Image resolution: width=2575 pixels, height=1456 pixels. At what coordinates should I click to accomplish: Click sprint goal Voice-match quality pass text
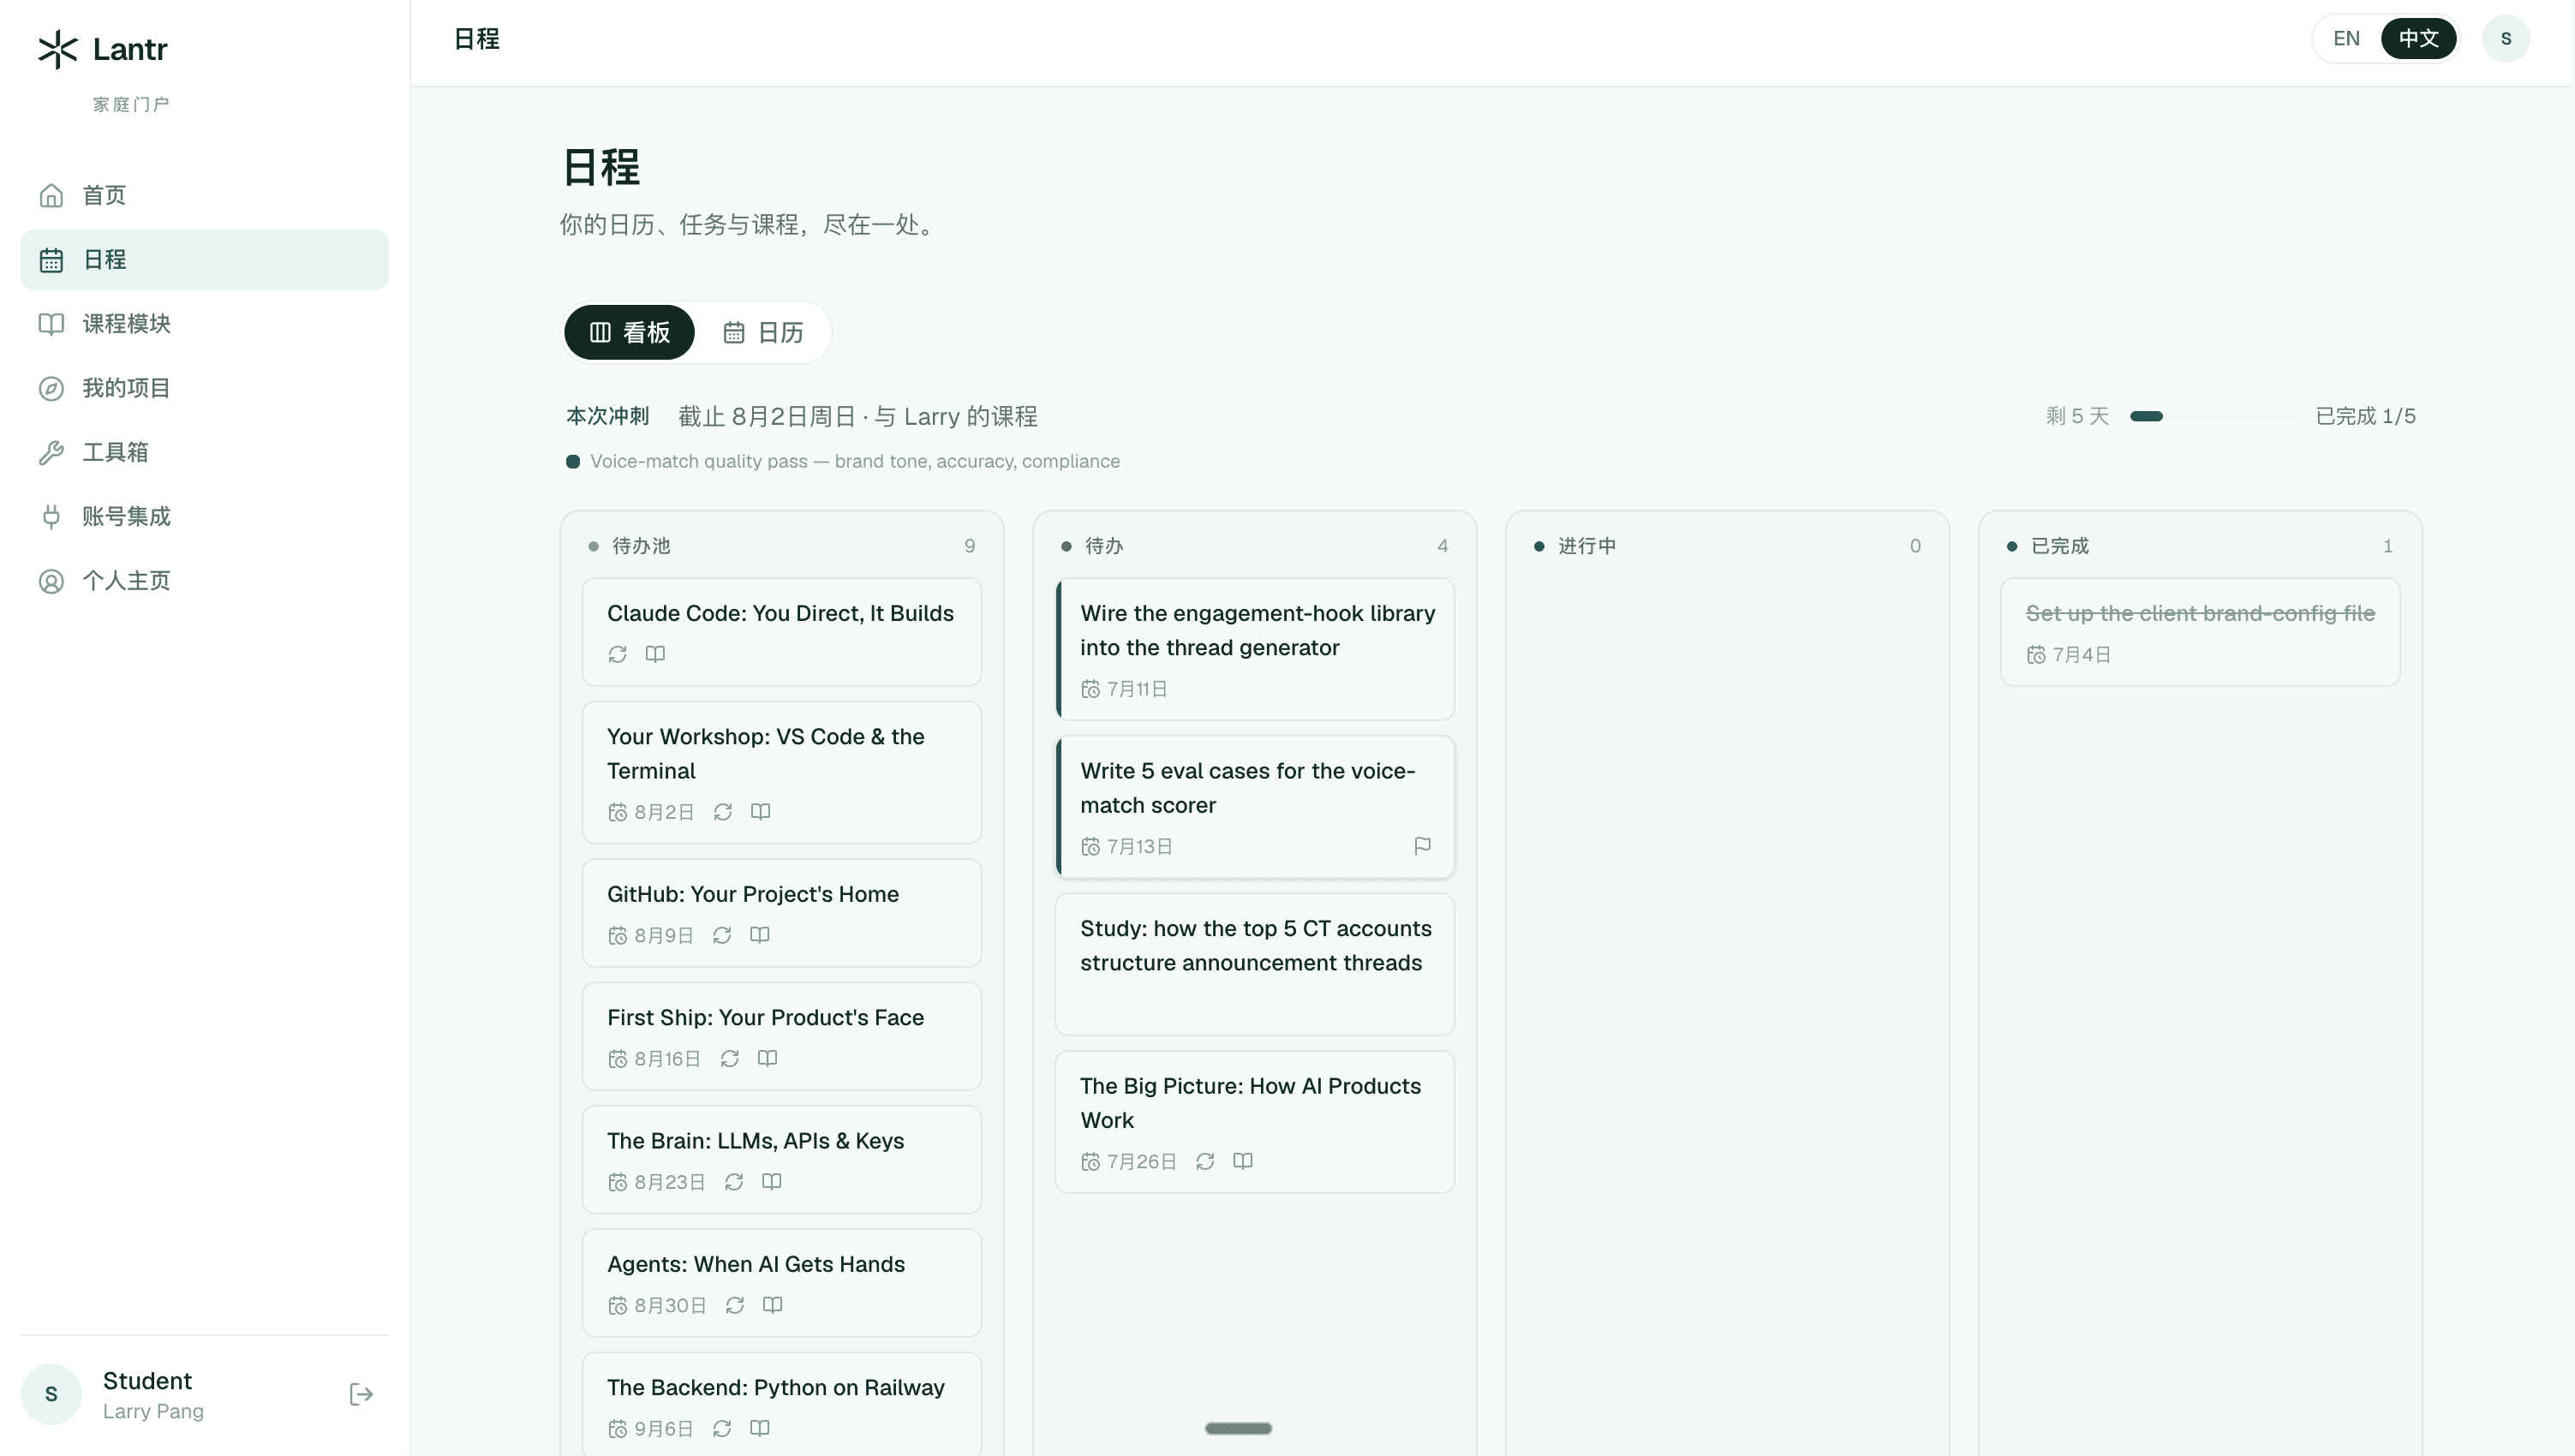[854, 461]
